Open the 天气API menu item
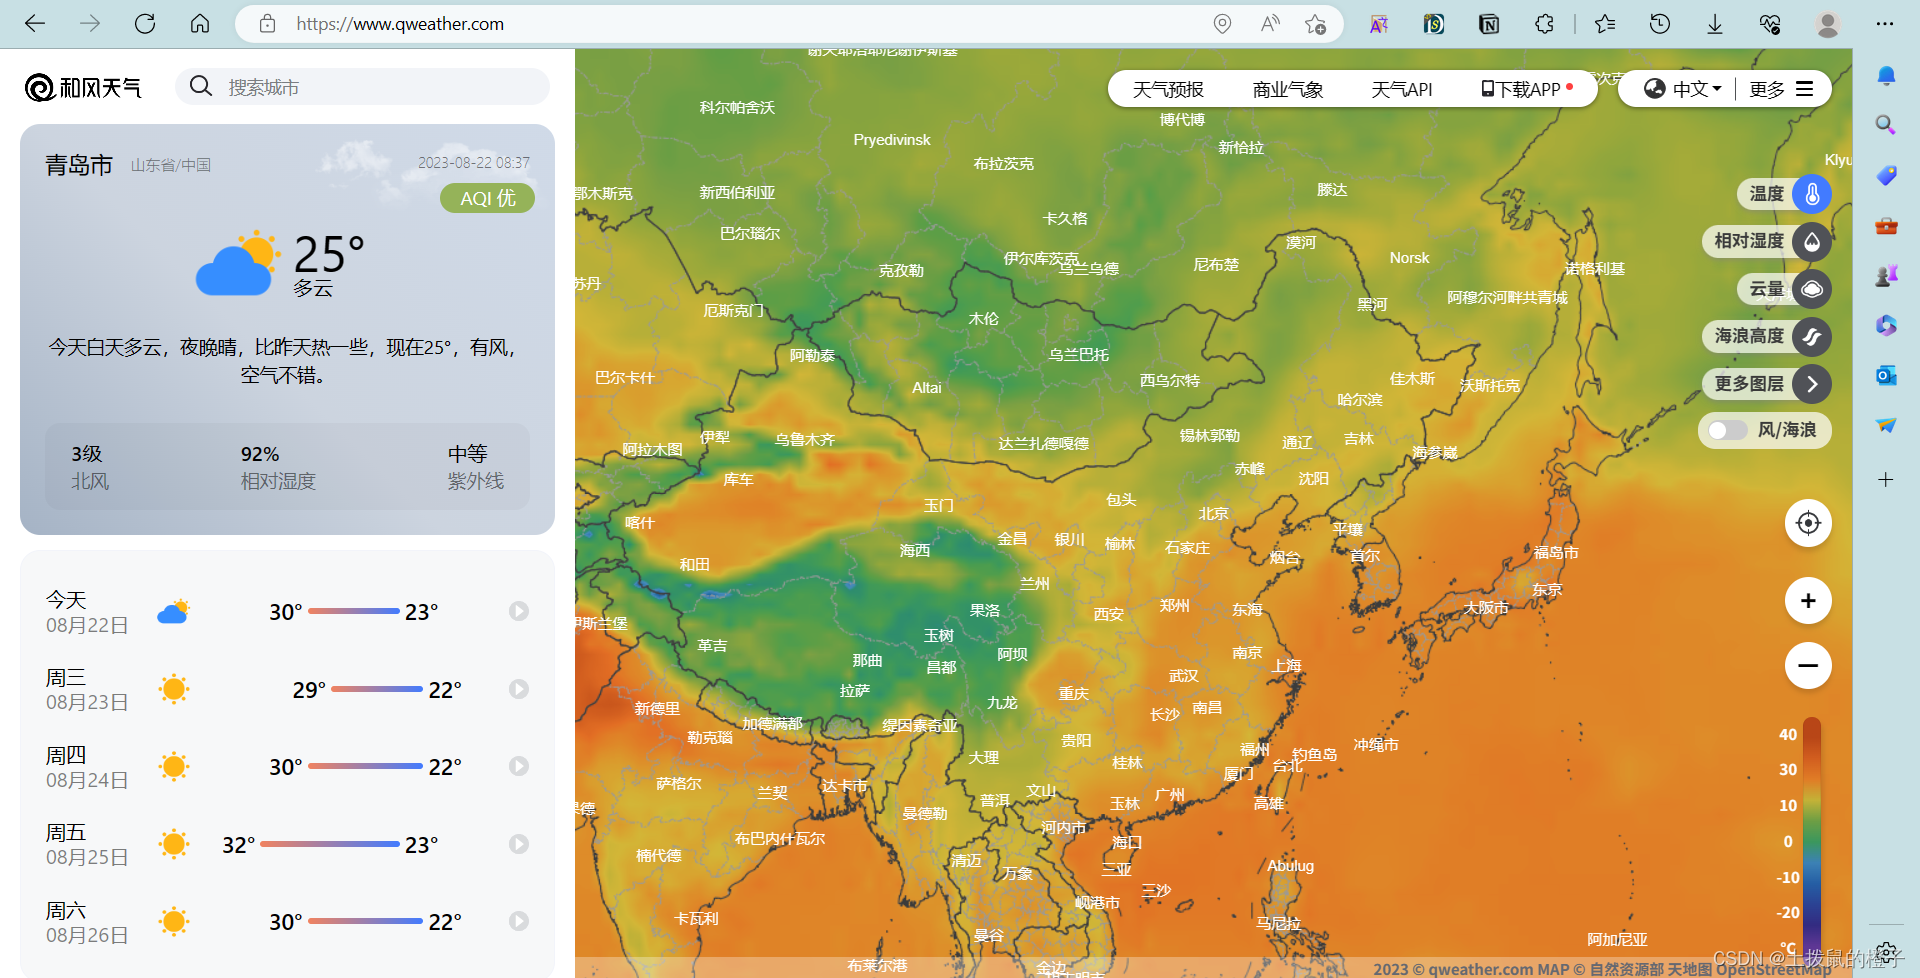1920x978 pixels. tap(1402, 90)
